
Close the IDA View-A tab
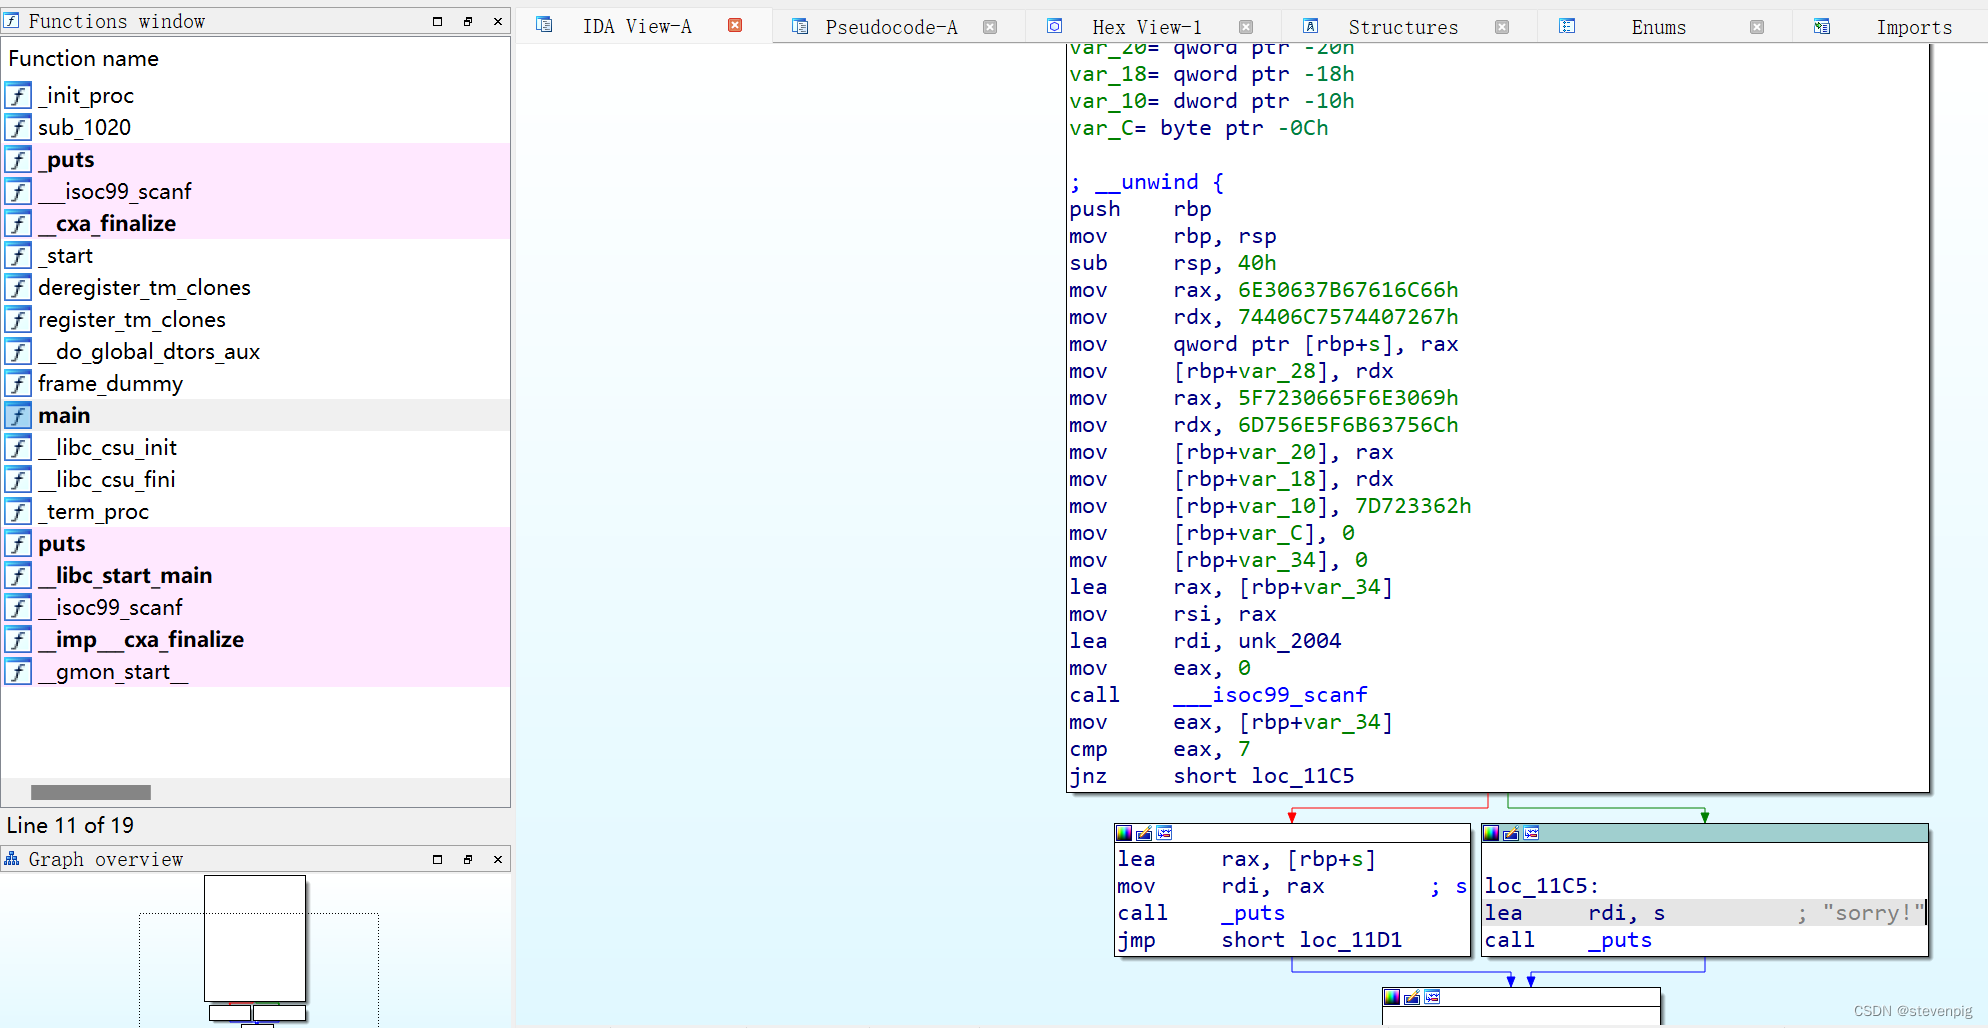[x=735, y=26]
